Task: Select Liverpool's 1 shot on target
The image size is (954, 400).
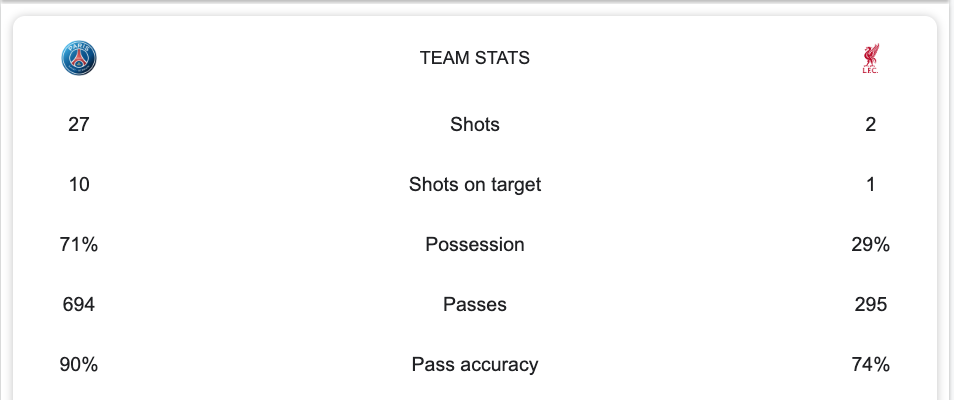Action: coord(870,184)
